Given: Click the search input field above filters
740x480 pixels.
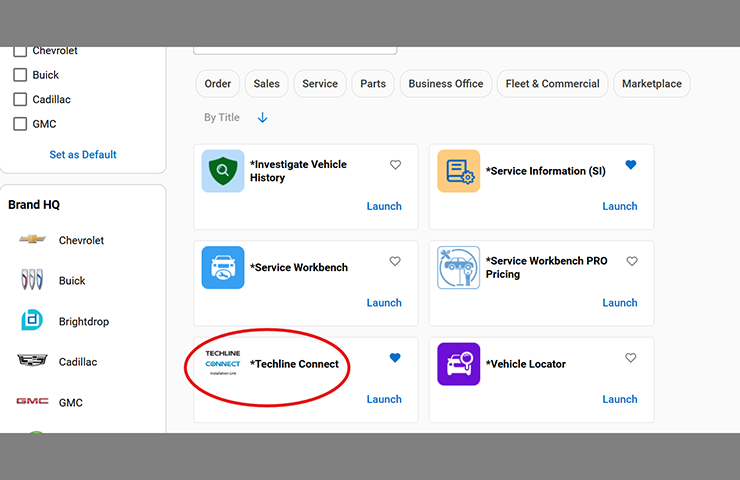Looking at the screenshot, I should point(295,51).
